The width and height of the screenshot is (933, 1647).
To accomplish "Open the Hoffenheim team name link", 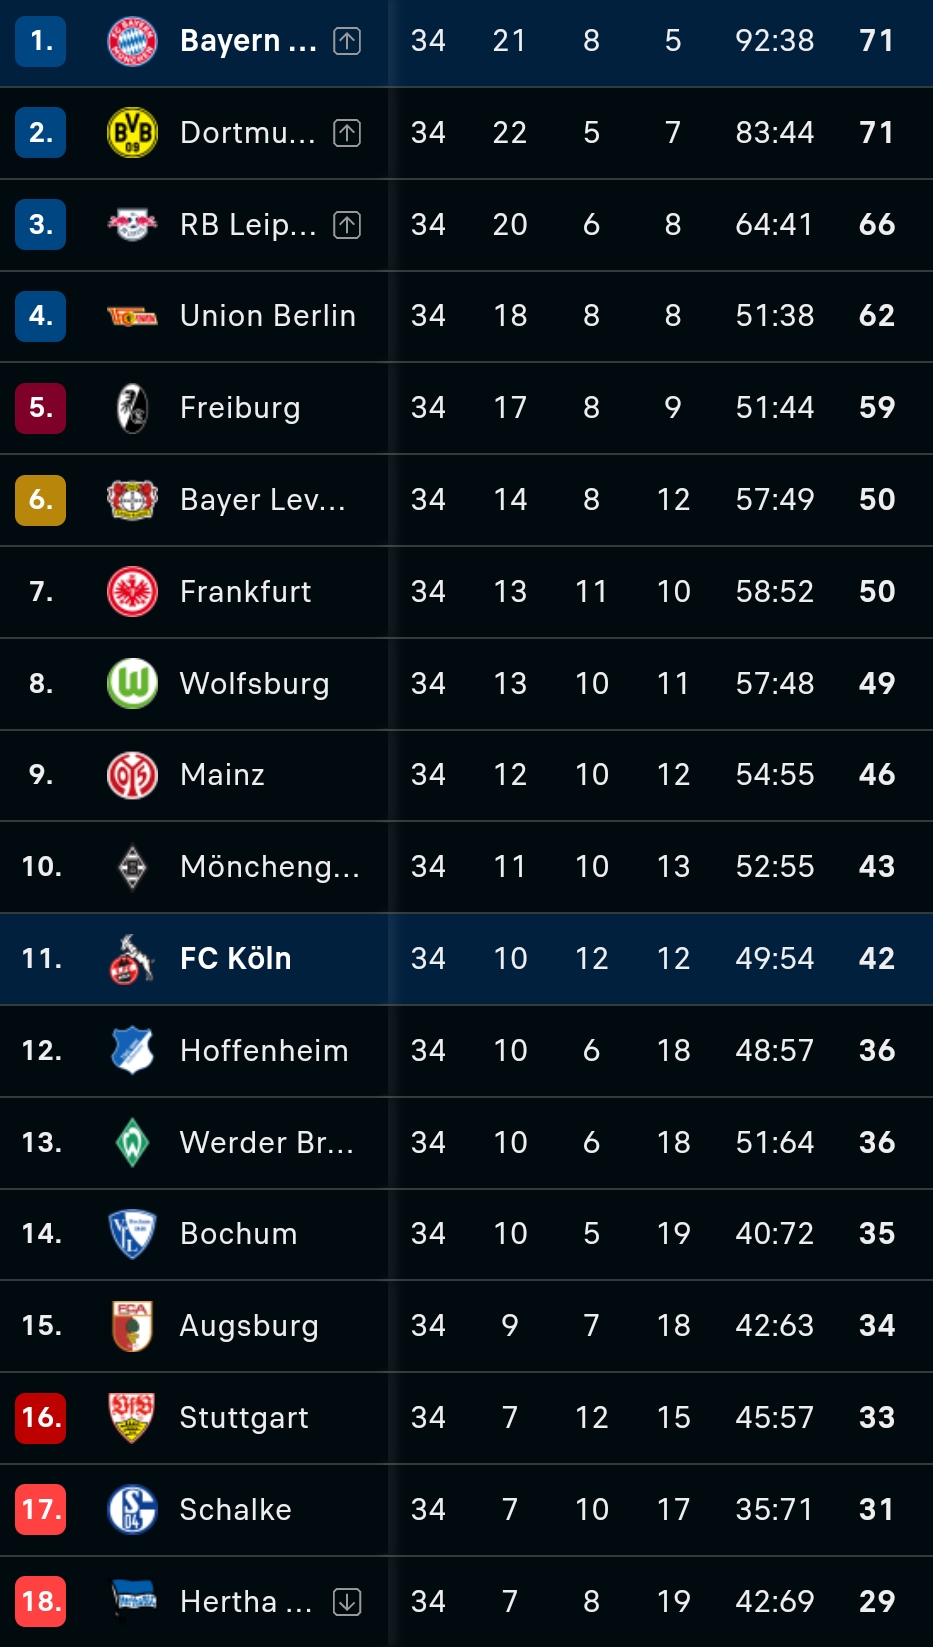I will (264, 1051).
